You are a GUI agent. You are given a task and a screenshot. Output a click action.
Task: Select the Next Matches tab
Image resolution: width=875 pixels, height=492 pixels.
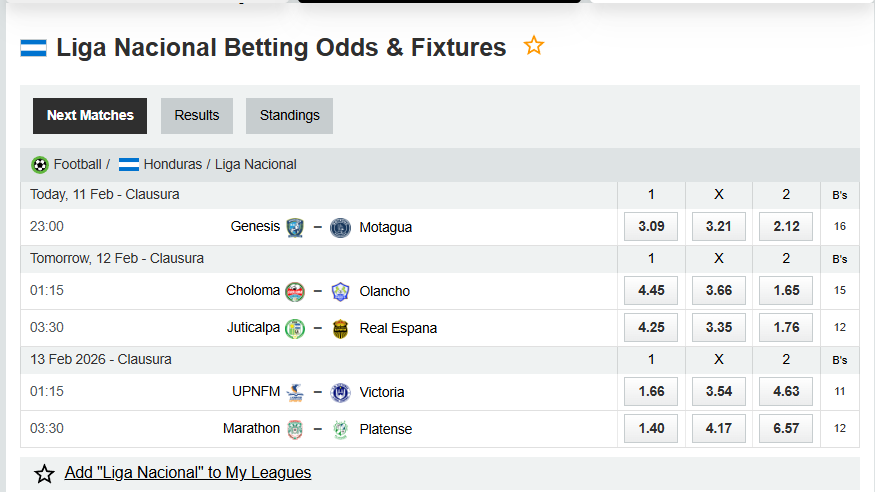coord(90,116)
